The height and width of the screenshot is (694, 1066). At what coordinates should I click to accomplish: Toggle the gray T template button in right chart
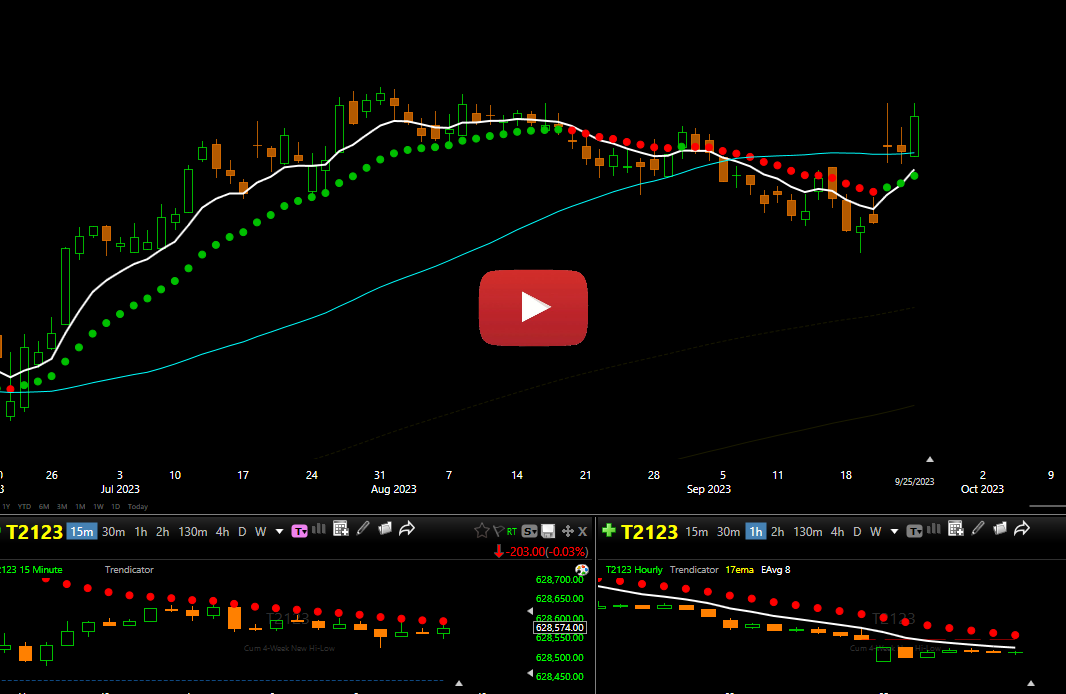[x=914, y=532]
